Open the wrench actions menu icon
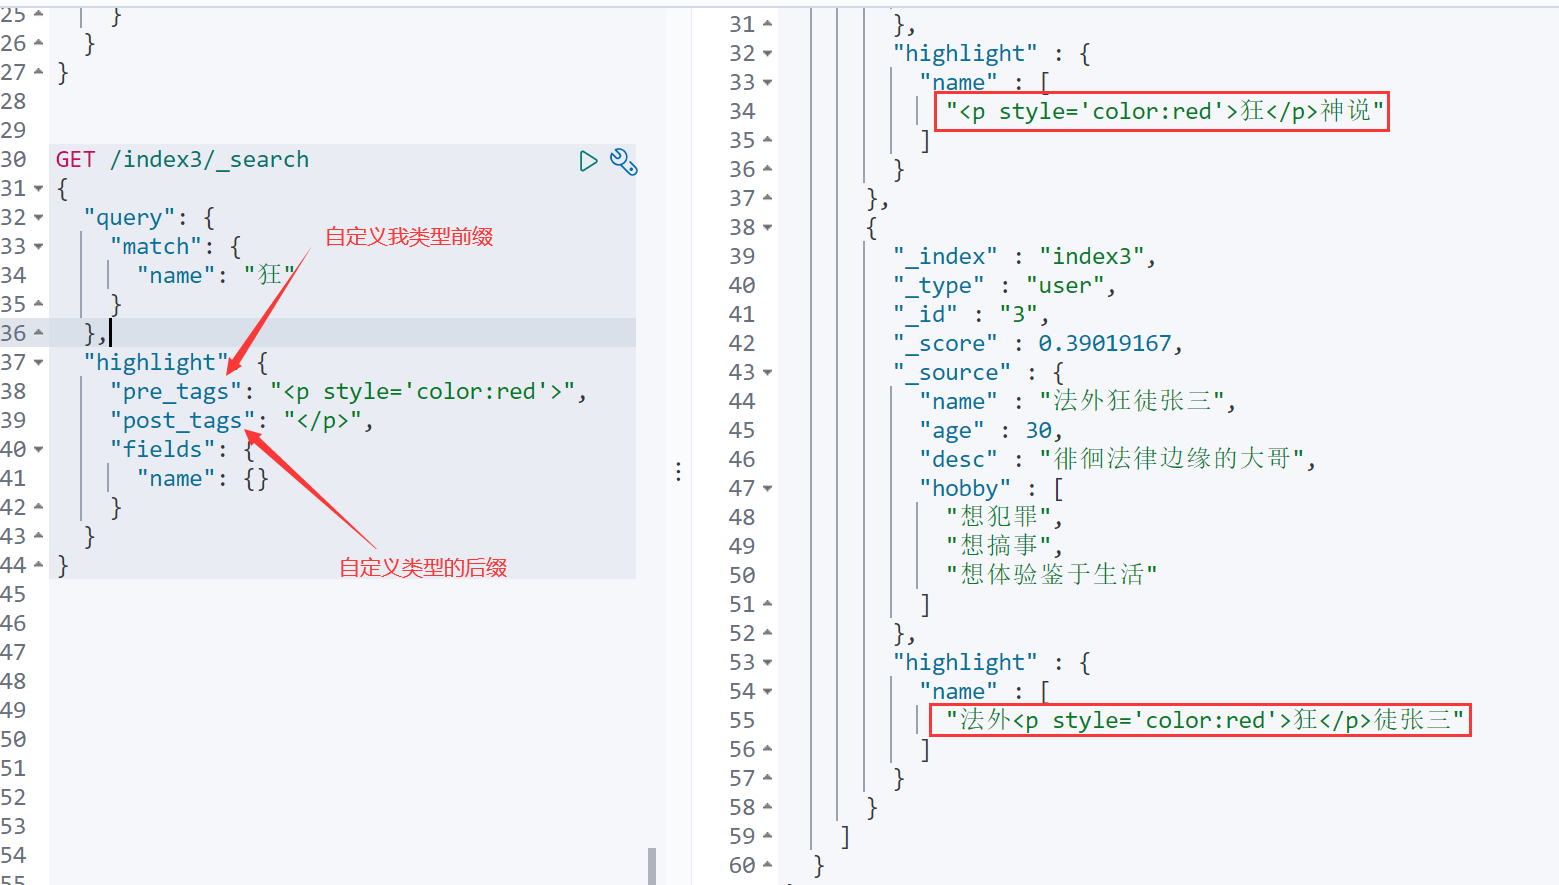 (623, 161)
